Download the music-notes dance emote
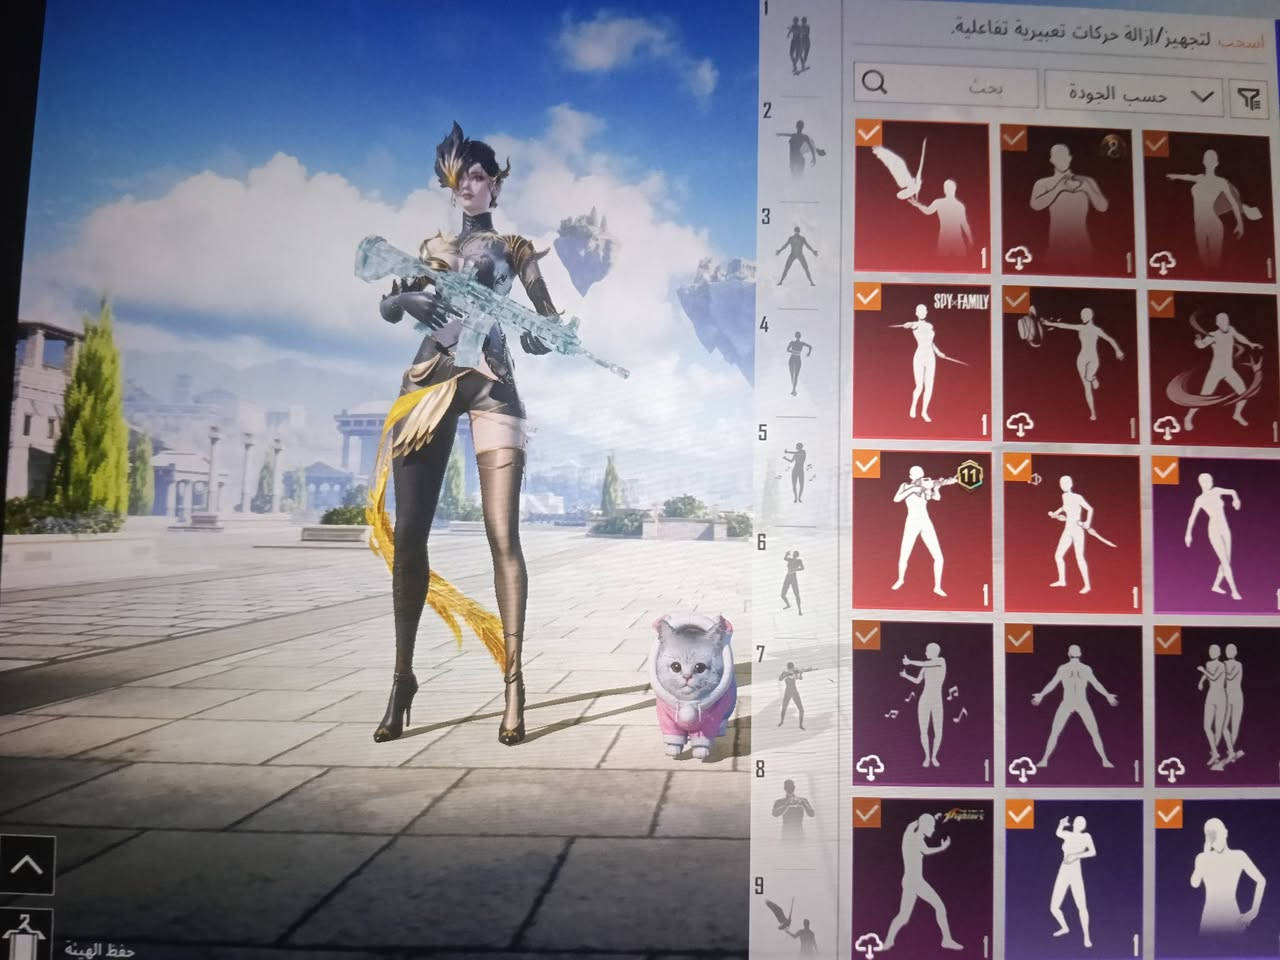The height and width of the screenshot is (960, 1280). 872,768
